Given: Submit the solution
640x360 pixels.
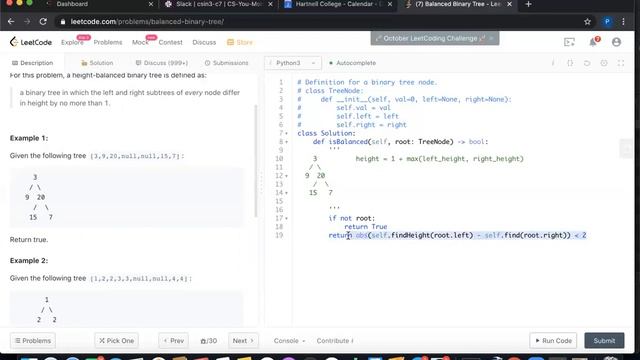Looking at the screenshot, I should [x=604, y=341].
